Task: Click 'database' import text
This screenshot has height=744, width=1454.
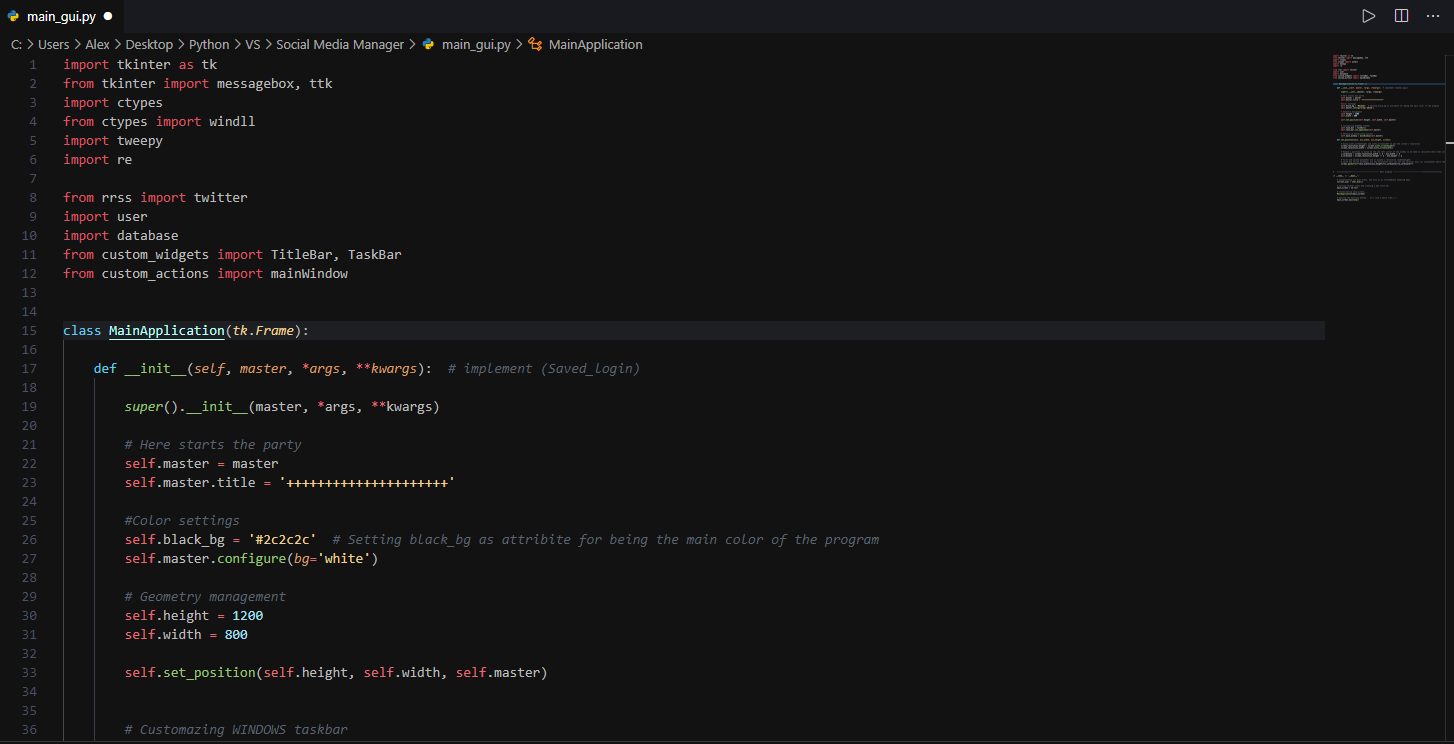Action: (148, 236)
